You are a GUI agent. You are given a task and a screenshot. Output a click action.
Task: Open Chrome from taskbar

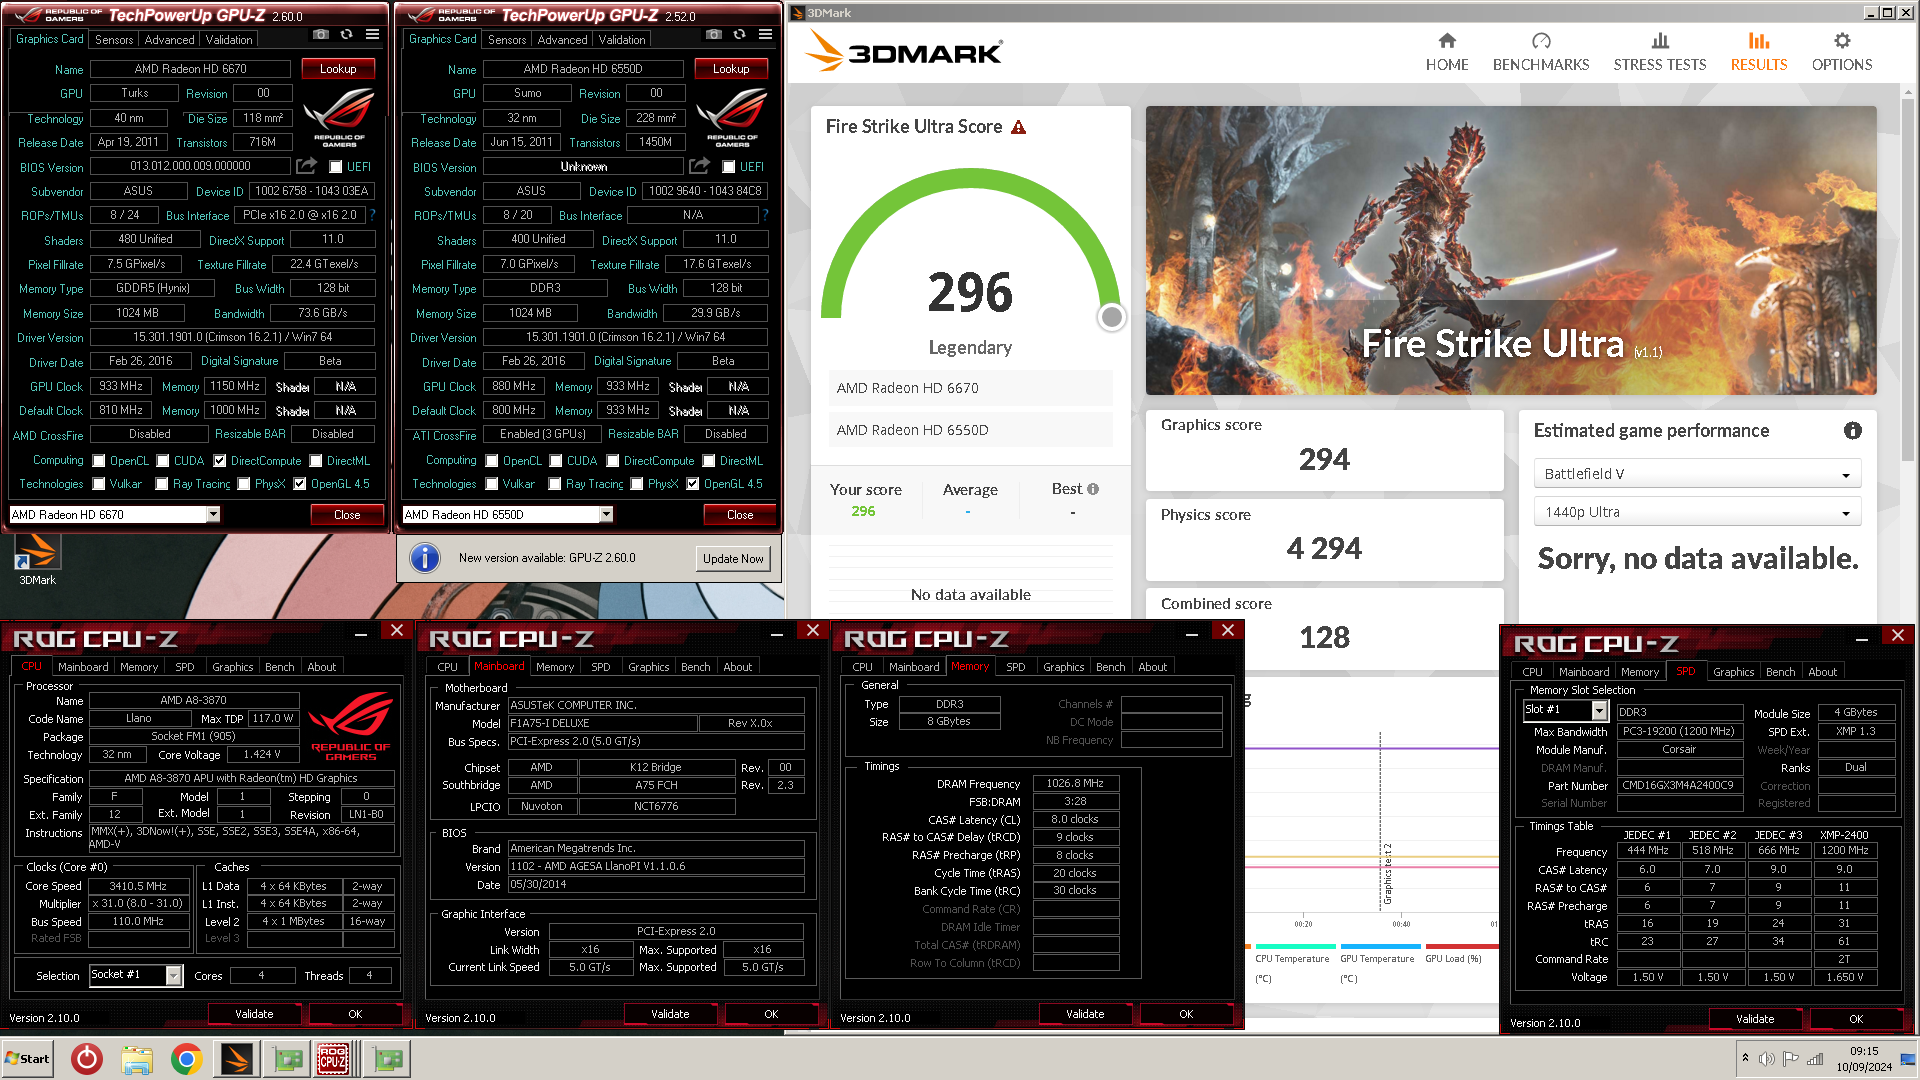(x=186, y=1059)
